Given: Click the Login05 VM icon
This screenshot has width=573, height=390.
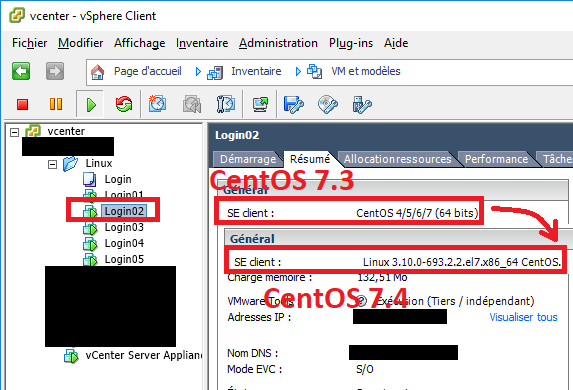Looking at the screenshot, I should click(x=90, y=260).
